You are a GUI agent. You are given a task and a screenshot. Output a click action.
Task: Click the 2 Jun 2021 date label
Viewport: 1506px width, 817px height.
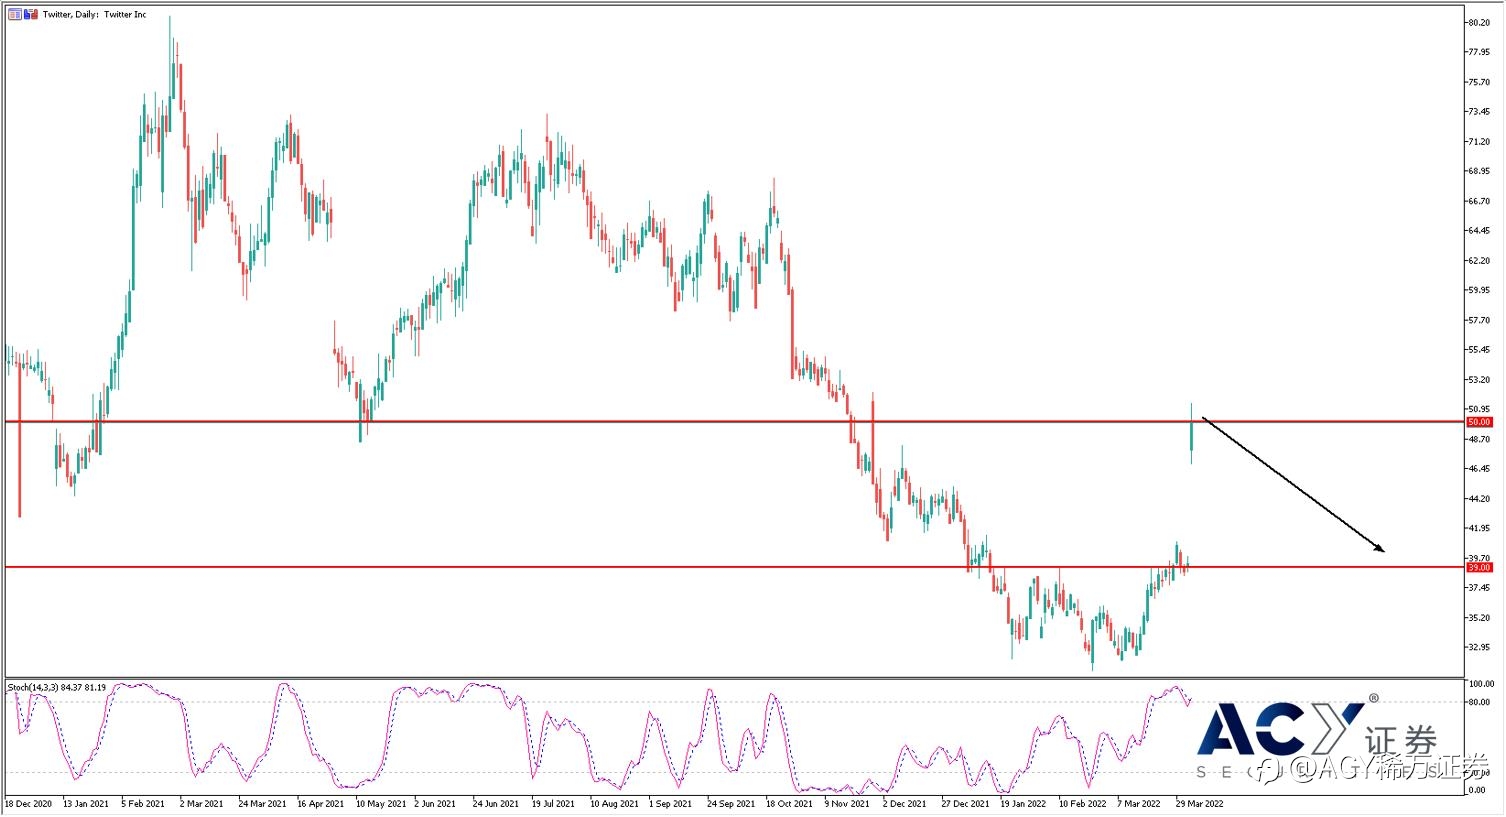coord(436,803)
